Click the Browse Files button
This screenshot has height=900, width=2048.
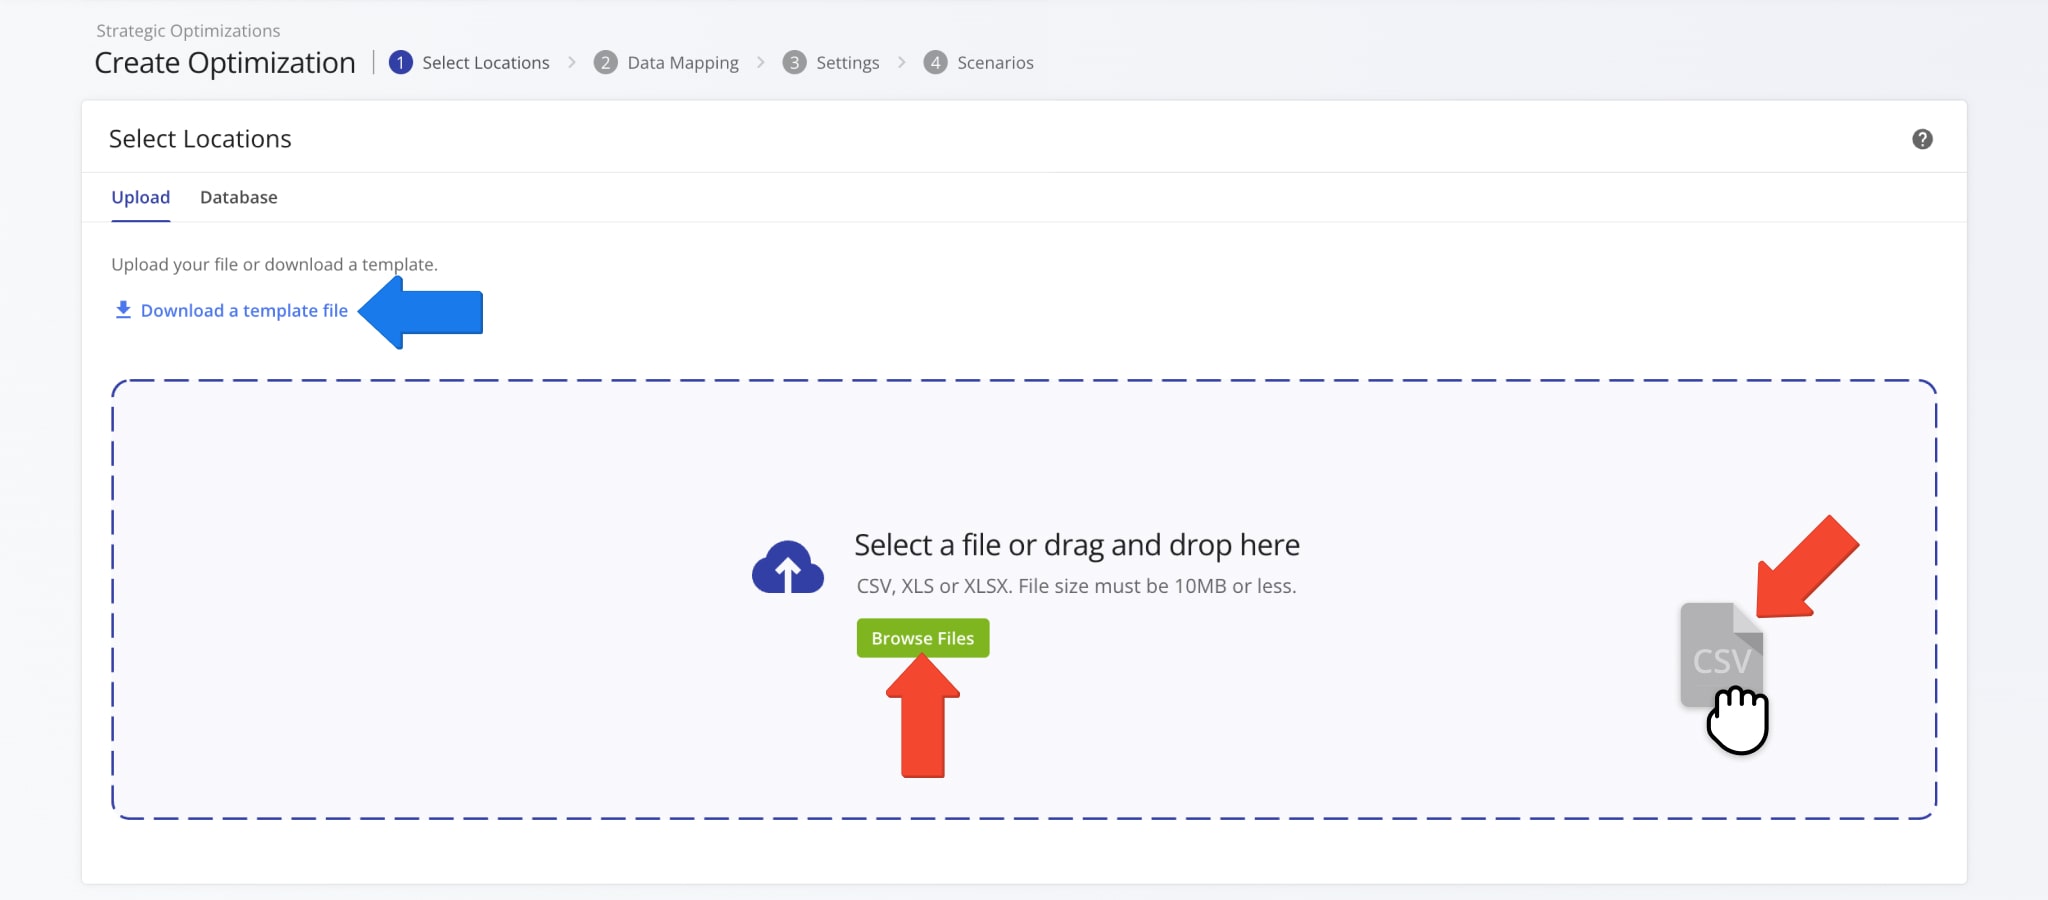(x=921, y=637)
